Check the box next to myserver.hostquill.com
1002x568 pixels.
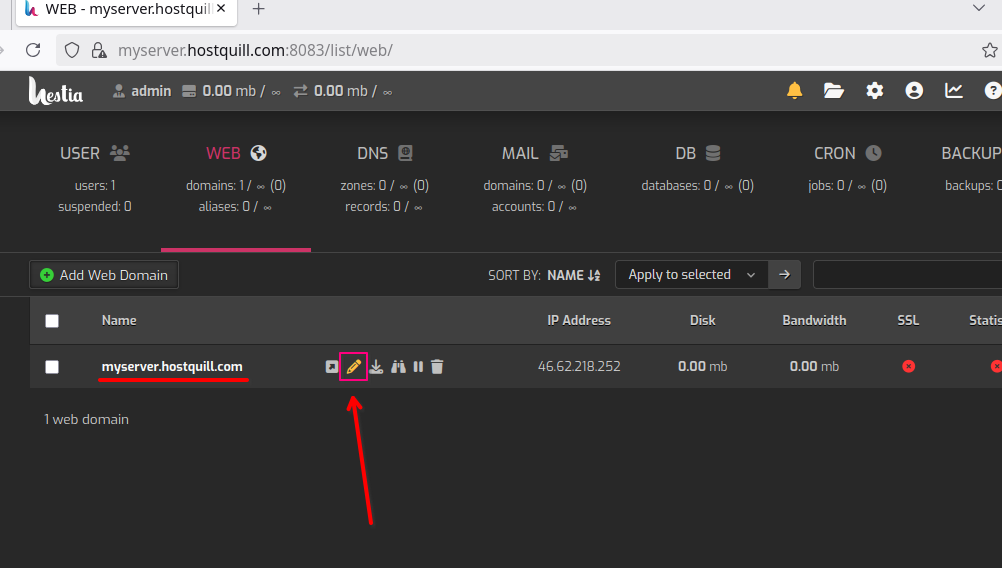[52, 367]
